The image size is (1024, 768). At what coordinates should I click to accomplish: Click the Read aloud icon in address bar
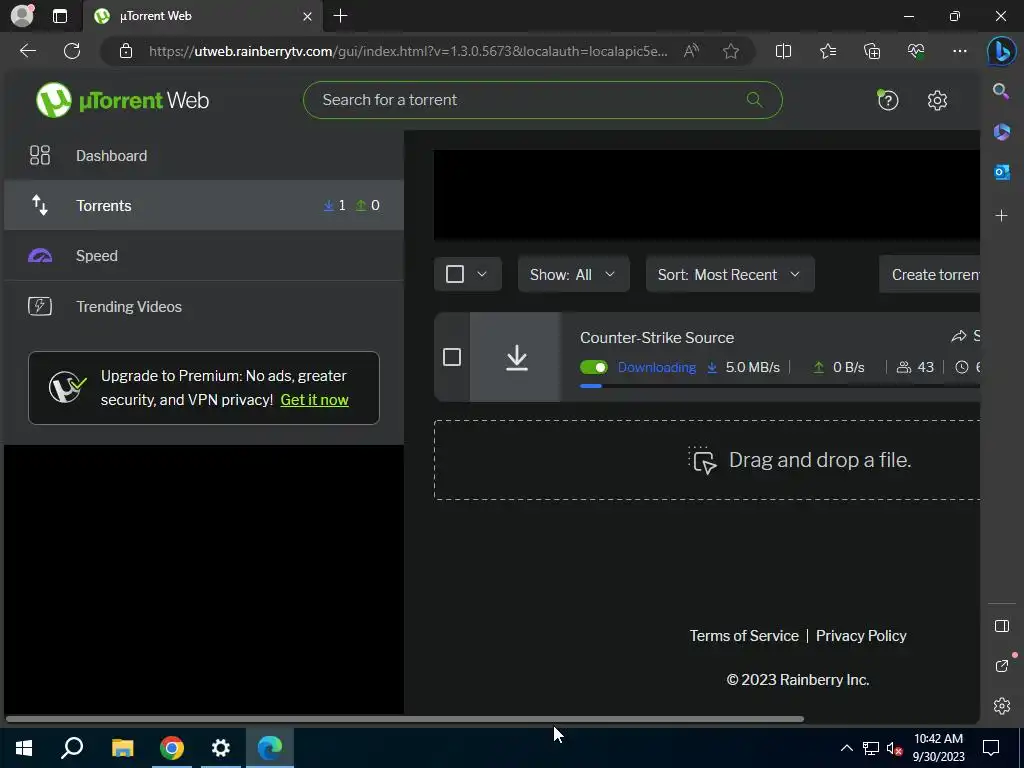click(691, 51)
